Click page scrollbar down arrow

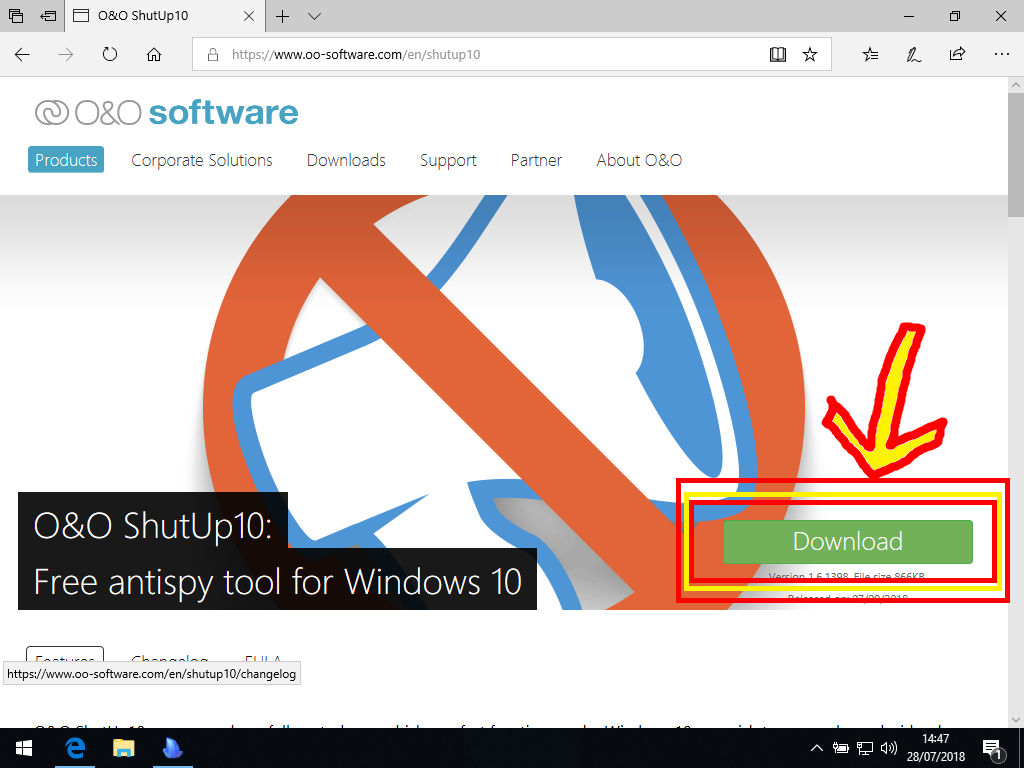pos(1016,720)
